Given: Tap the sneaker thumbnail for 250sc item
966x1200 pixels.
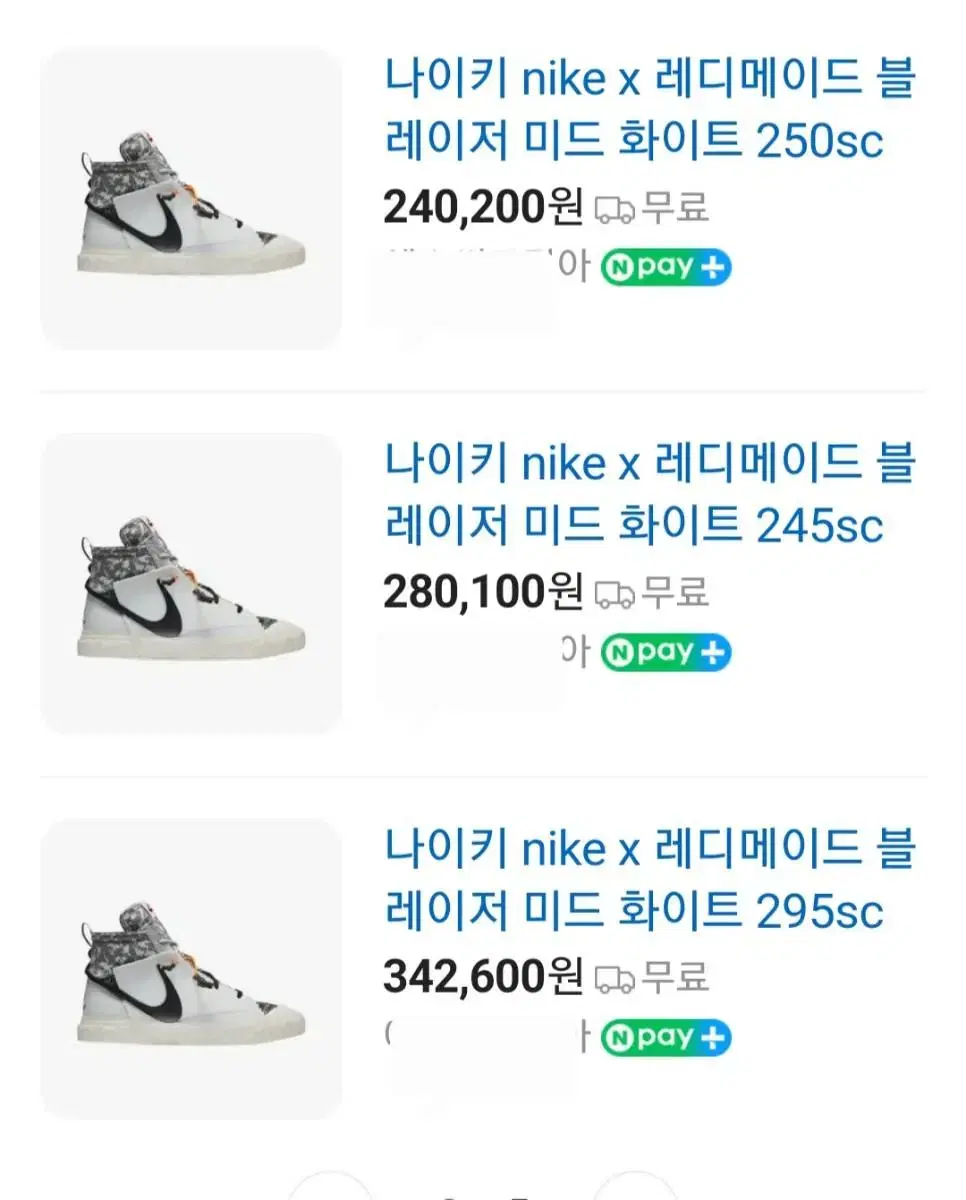Looking at the screenshot, I should 191,198.
